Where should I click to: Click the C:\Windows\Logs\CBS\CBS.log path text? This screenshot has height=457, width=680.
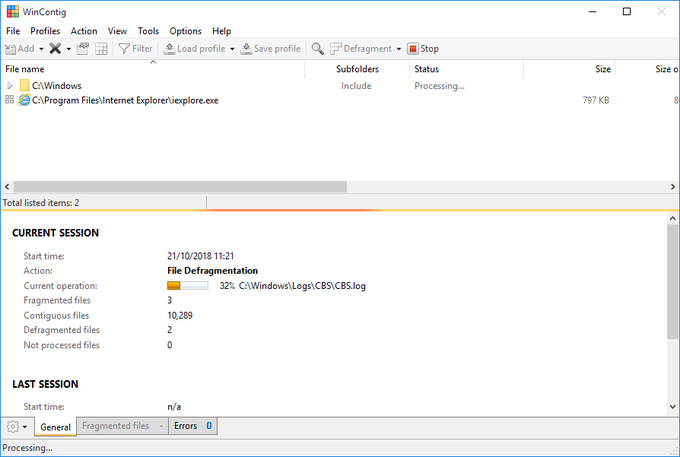(x=302, y=286)
